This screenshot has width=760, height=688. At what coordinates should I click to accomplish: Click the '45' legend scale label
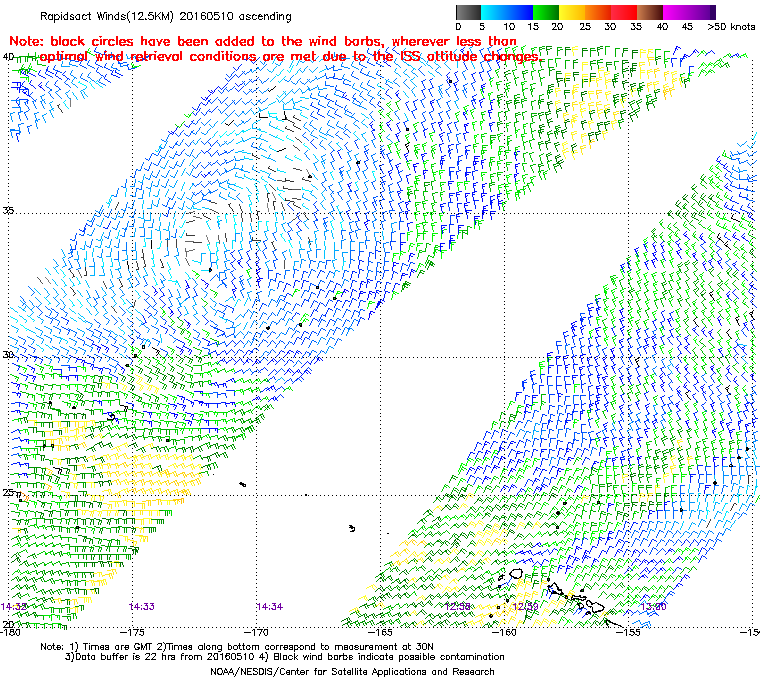(x=687, y=27)
